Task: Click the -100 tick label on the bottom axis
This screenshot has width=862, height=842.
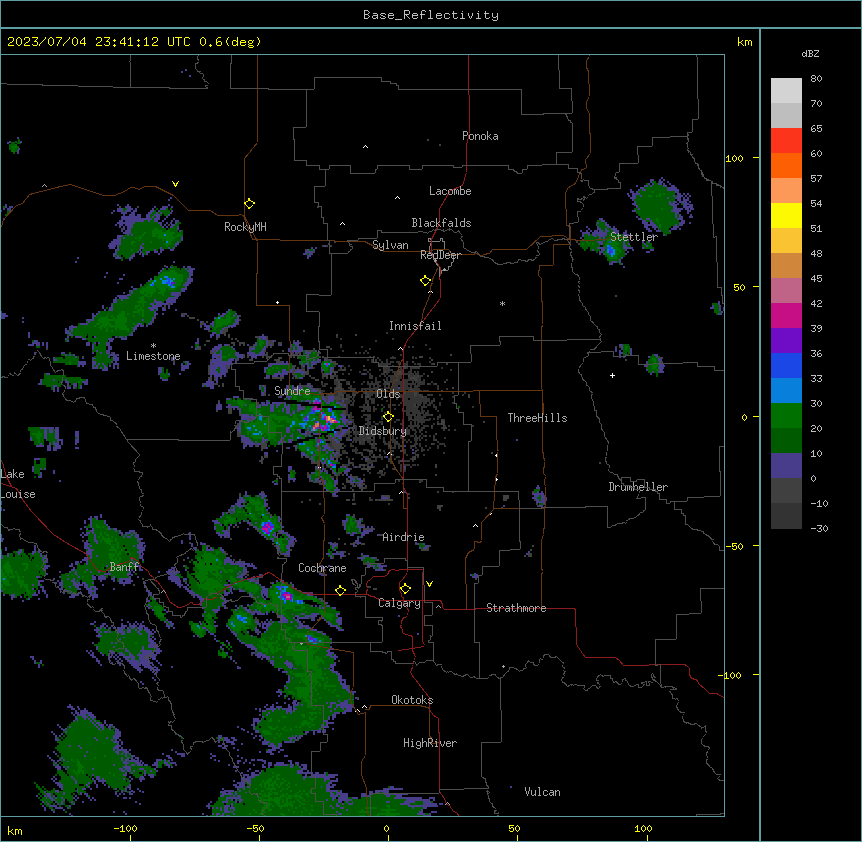Action: click(125, 829)
